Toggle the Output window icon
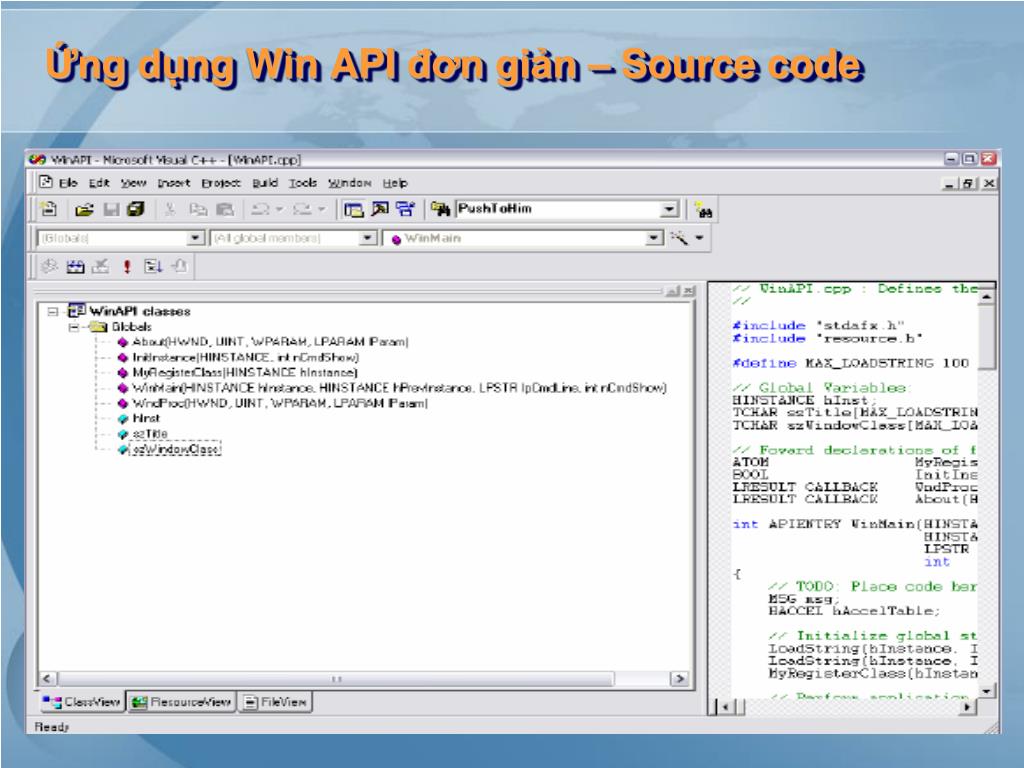The width and height of the screenshot is (1024, 768). click(379, 209)
